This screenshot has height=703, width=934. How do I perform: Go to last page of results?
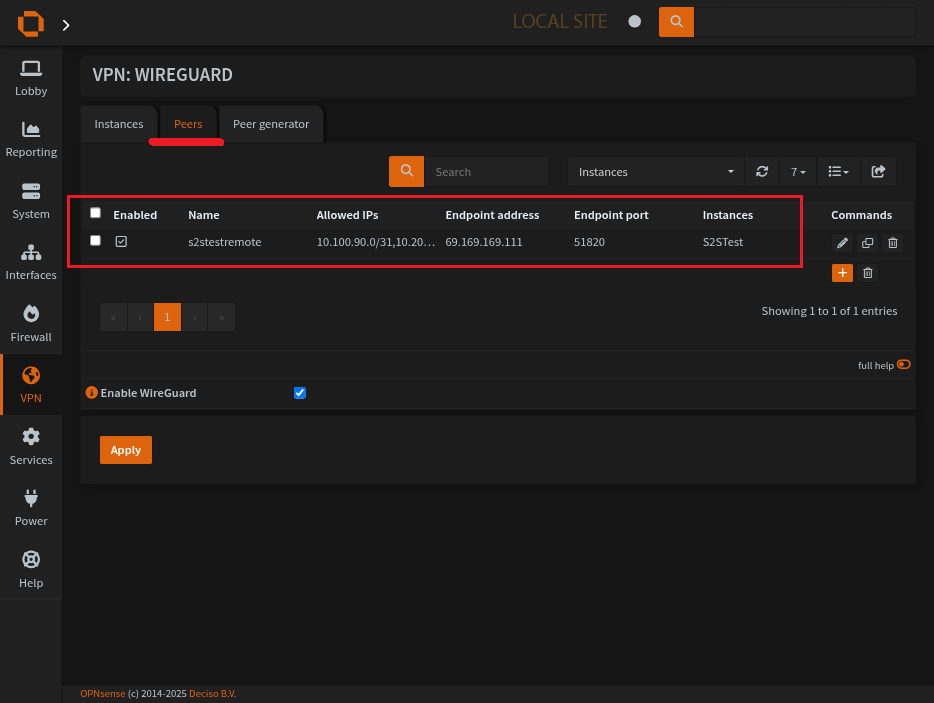click(x=222, y=317)
